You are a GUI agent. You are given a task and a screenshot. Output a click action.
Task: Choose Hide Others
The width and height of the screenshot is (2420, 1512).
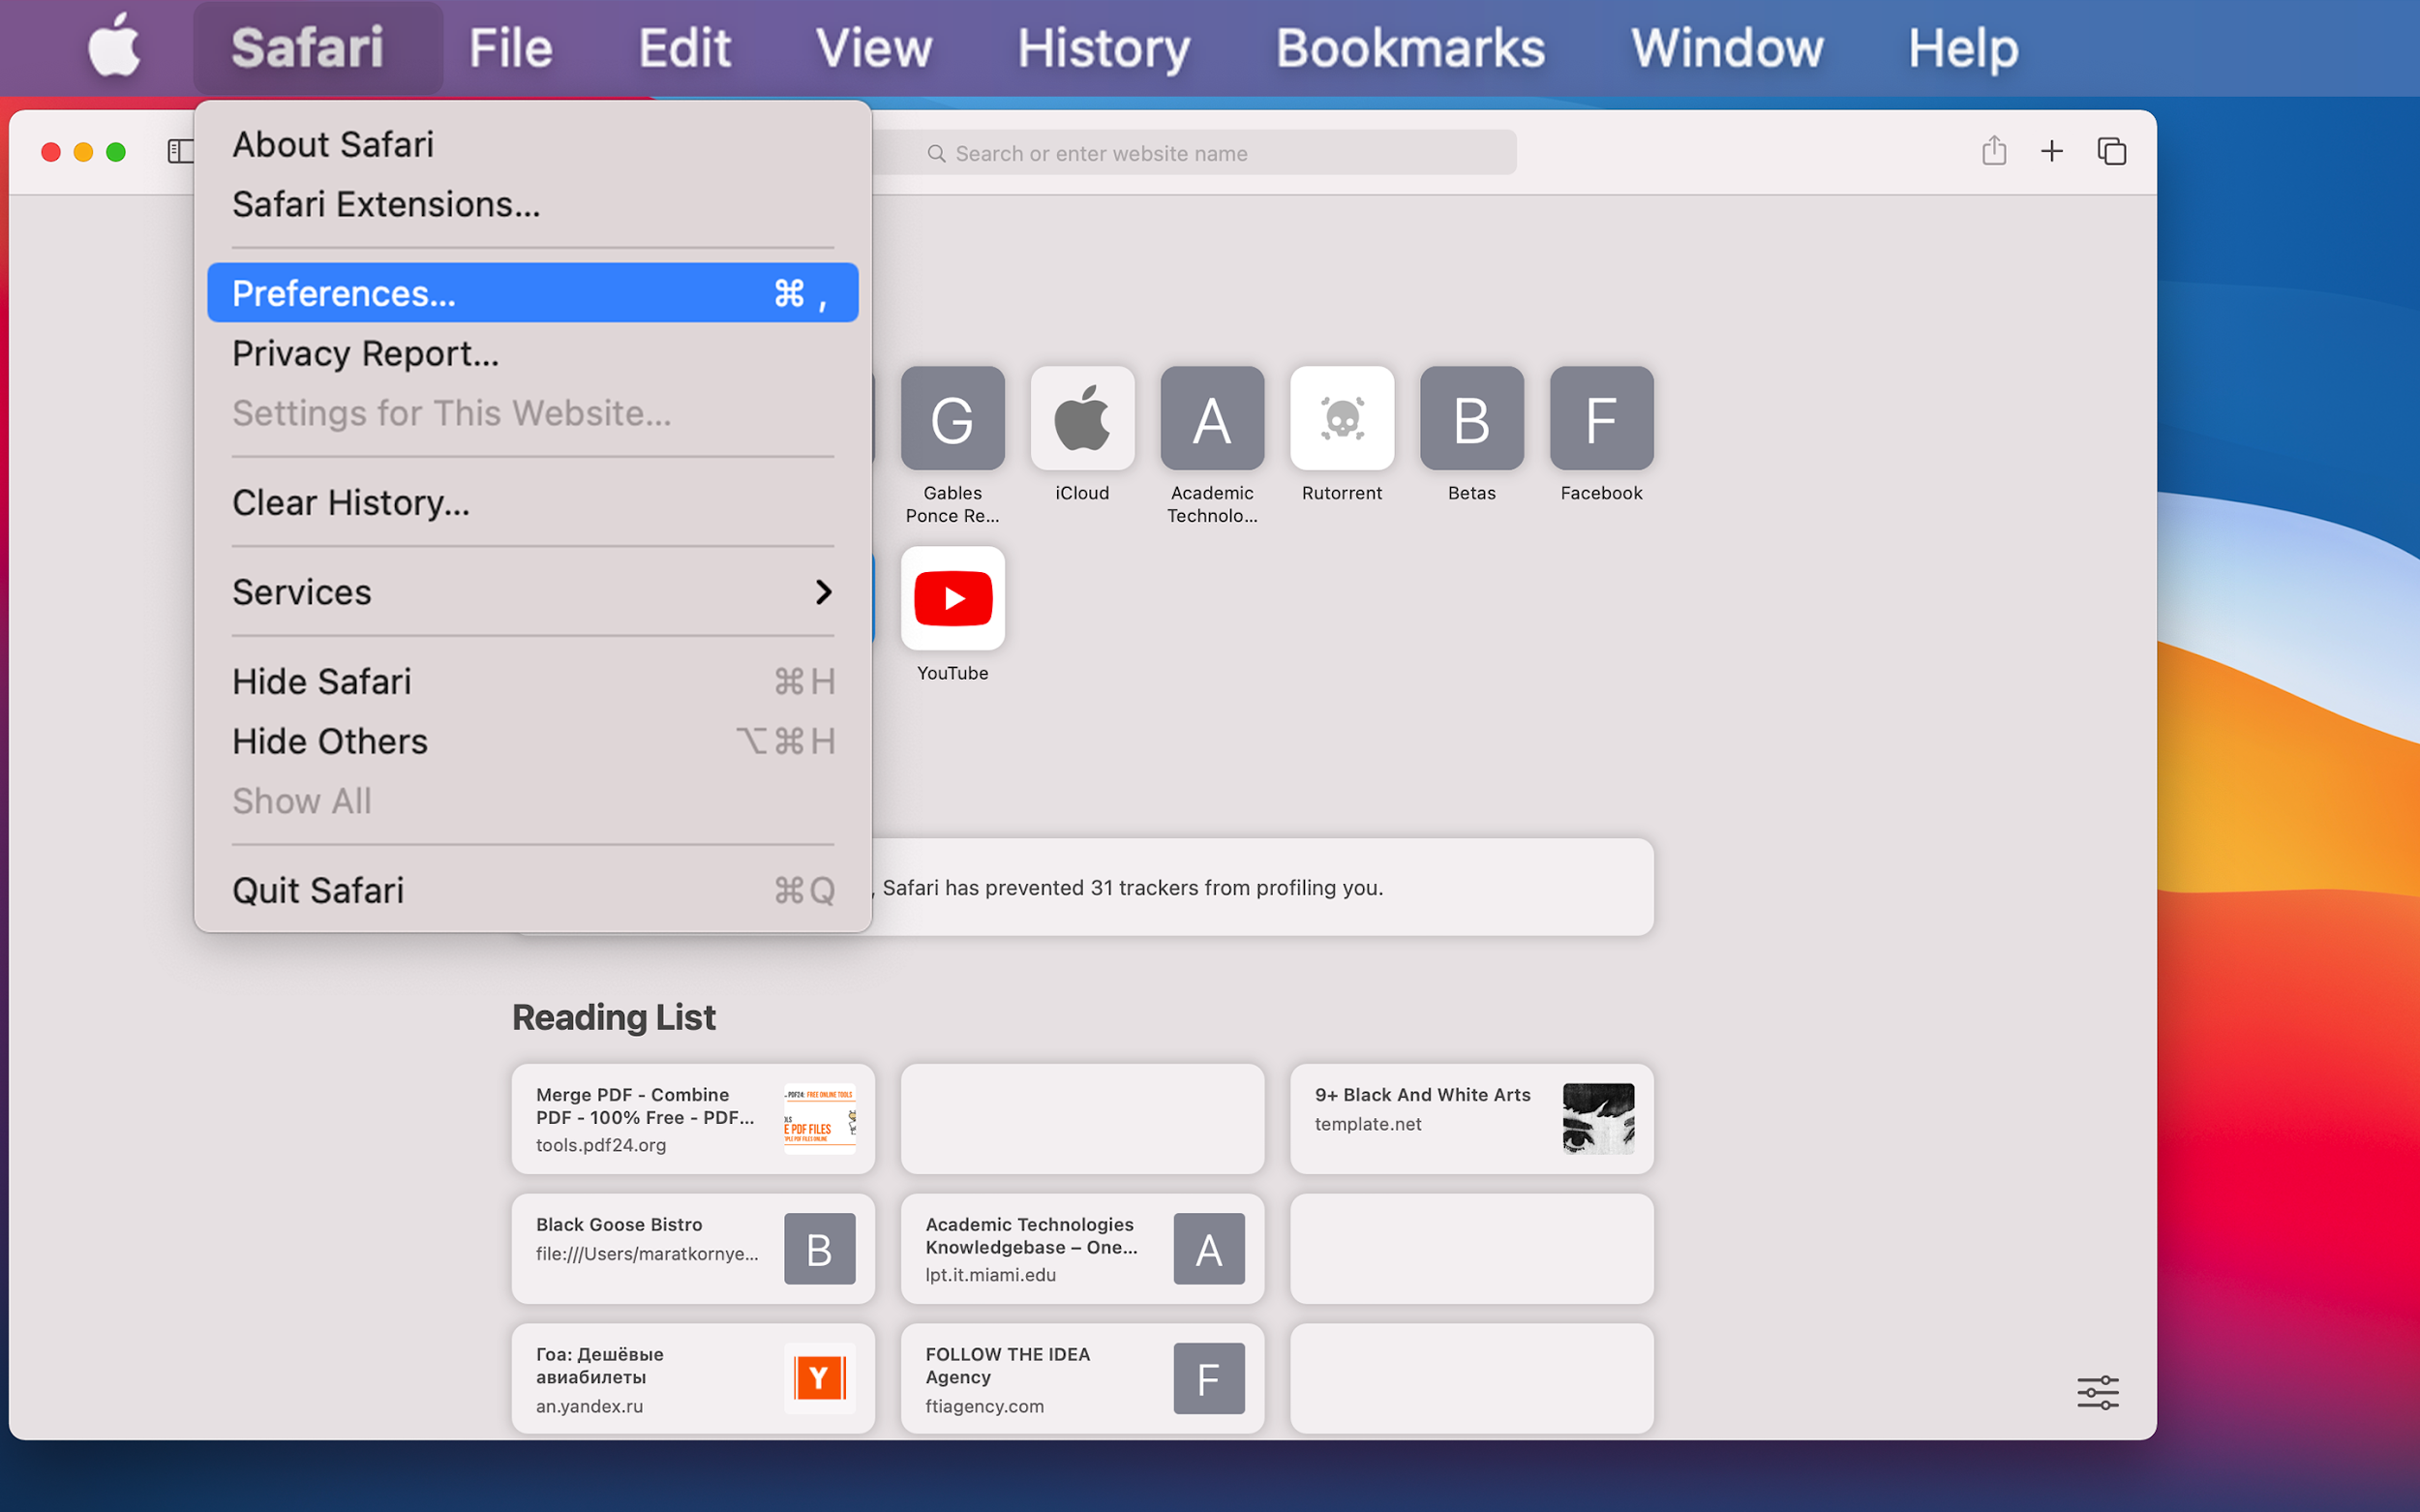(x=532, y=741)
